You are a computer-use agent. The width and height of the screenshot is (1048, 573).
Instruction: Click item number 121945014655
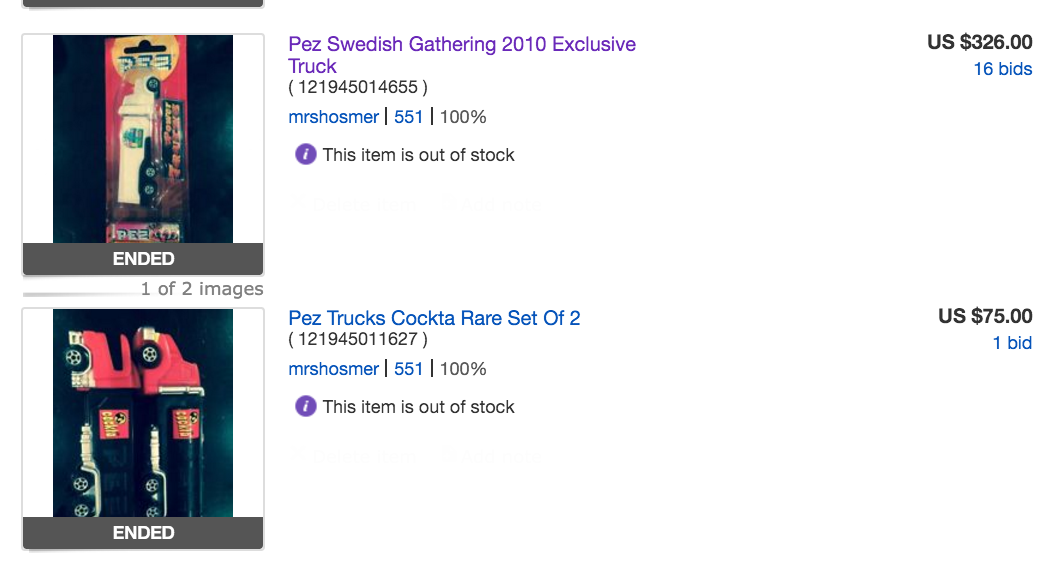pos(358,88)
